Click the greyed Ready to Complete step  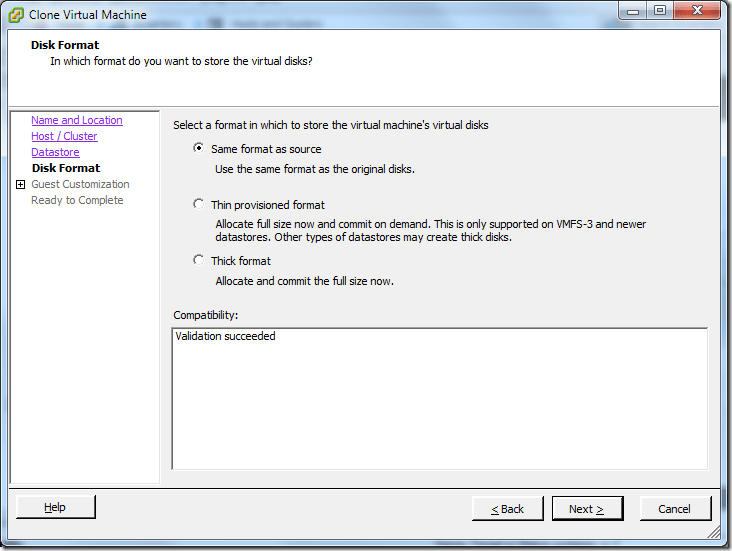point(77,200)
